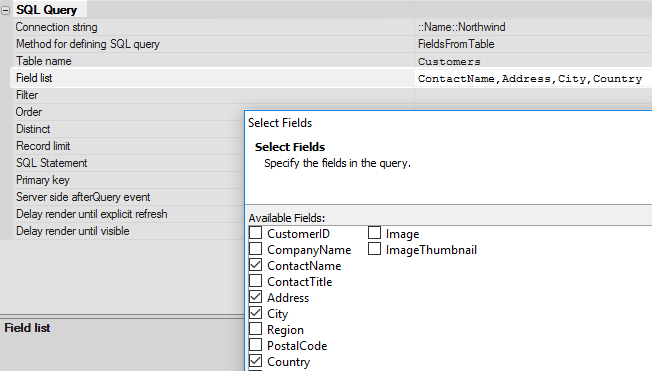This screenshot has height=371, width=652.
Task: Click the Select Fields dialog title
Action: [280, 123]
